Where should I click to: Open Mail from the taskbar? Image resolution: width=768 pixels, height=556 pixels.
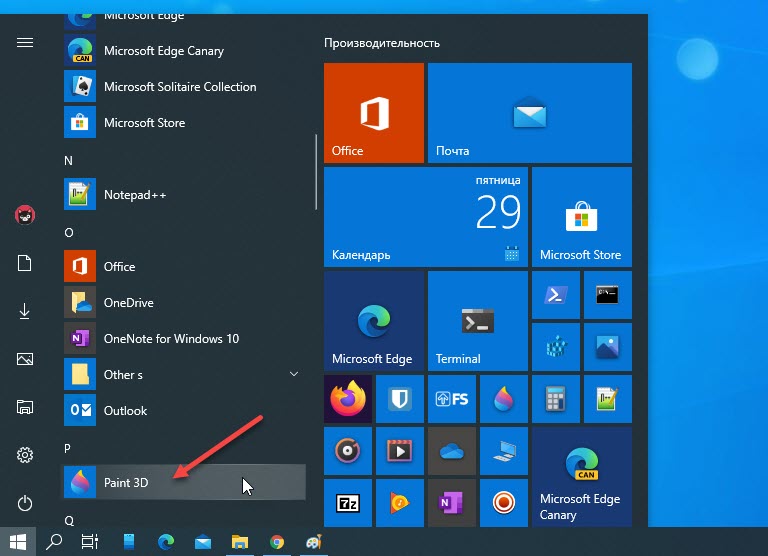tap(203, 542)
